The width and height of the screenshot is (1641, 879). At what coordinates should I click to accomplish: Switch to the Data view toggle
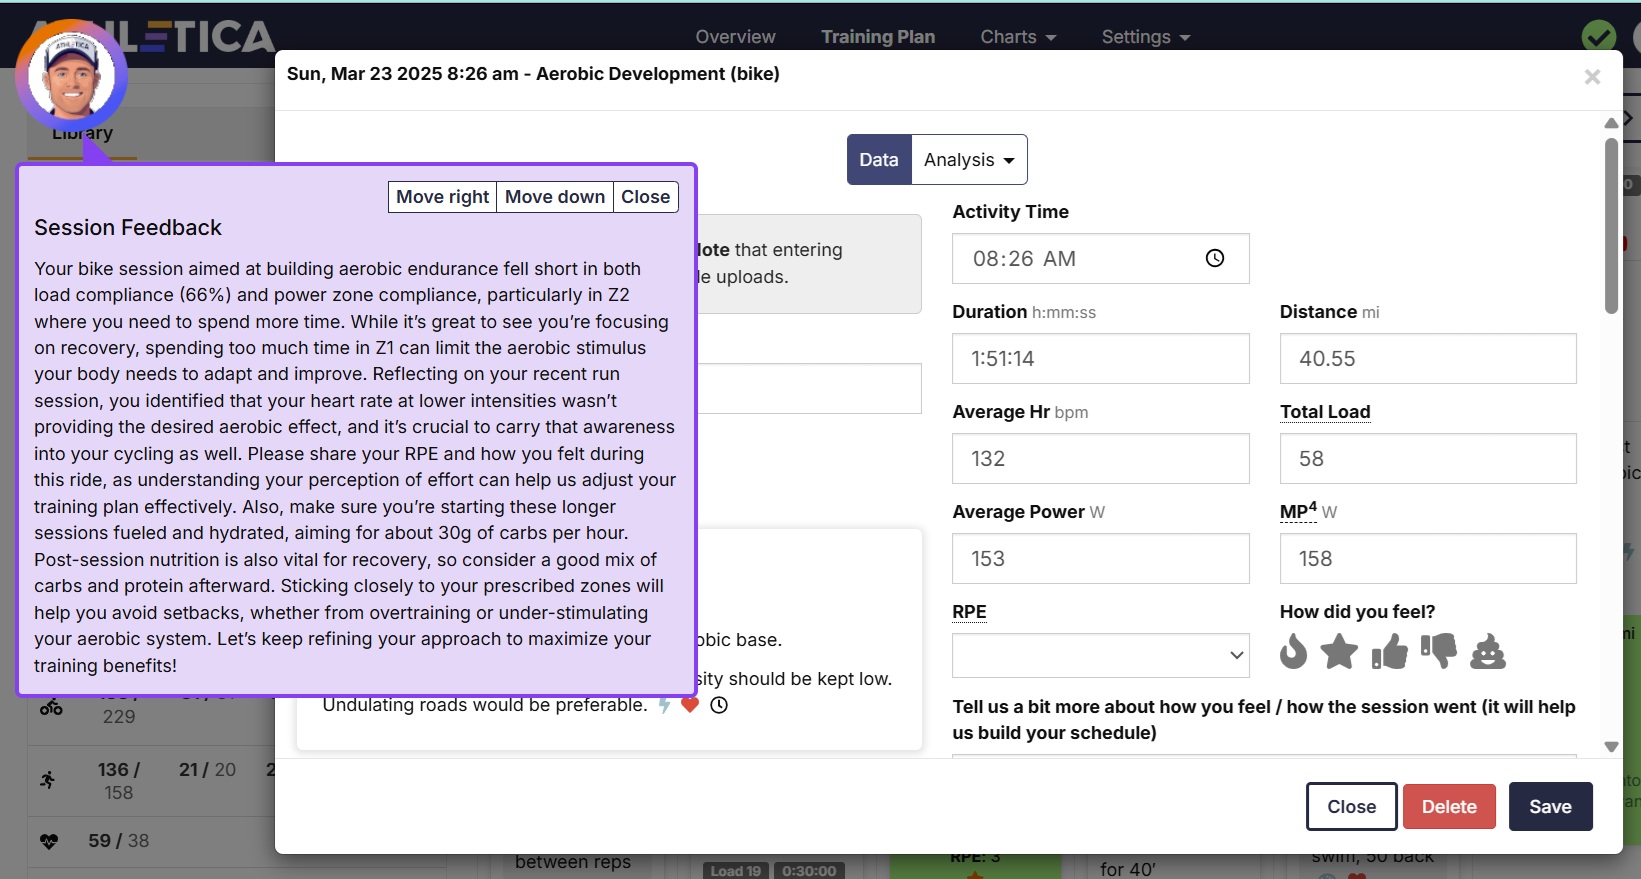coord(878,160)
